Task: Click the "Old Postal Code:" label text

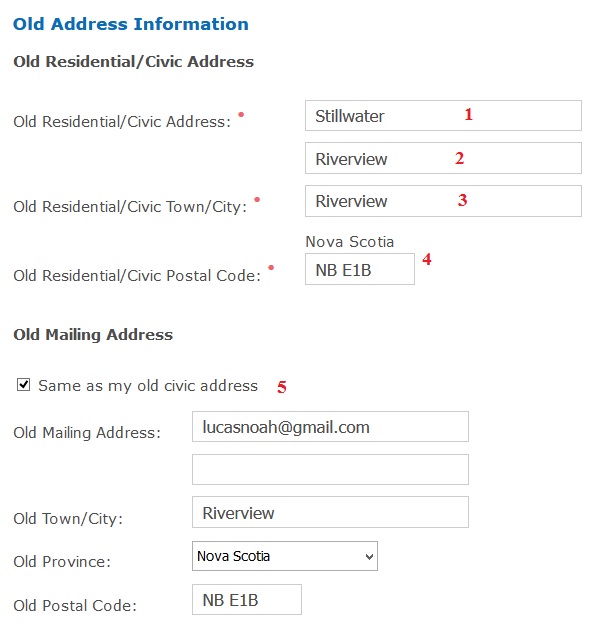Action: click(75, 606)
